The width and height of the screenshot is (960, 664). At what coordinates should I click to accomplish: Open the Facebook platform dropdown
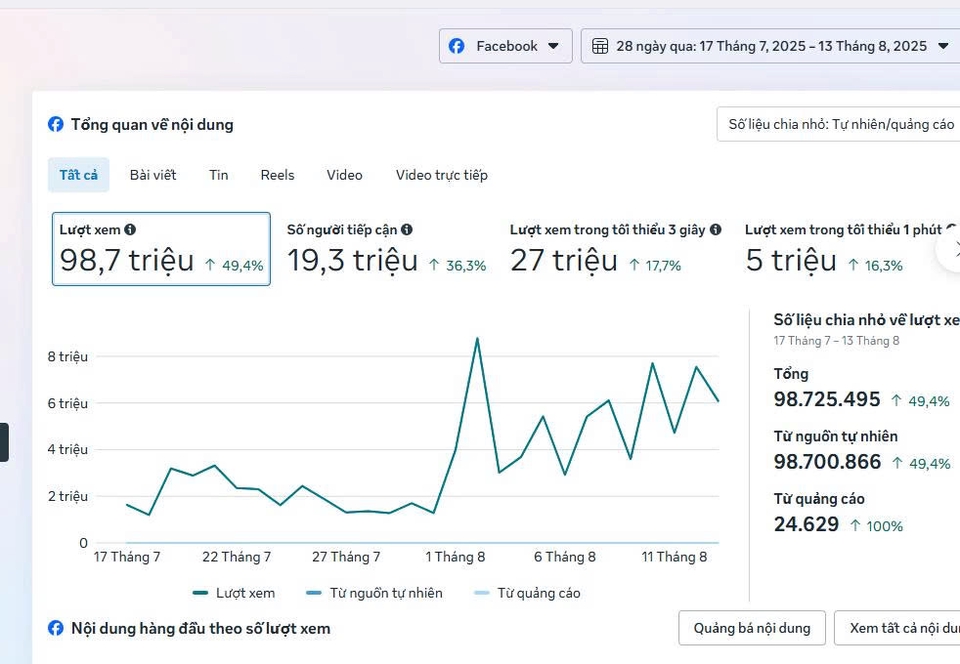(506, 46)
